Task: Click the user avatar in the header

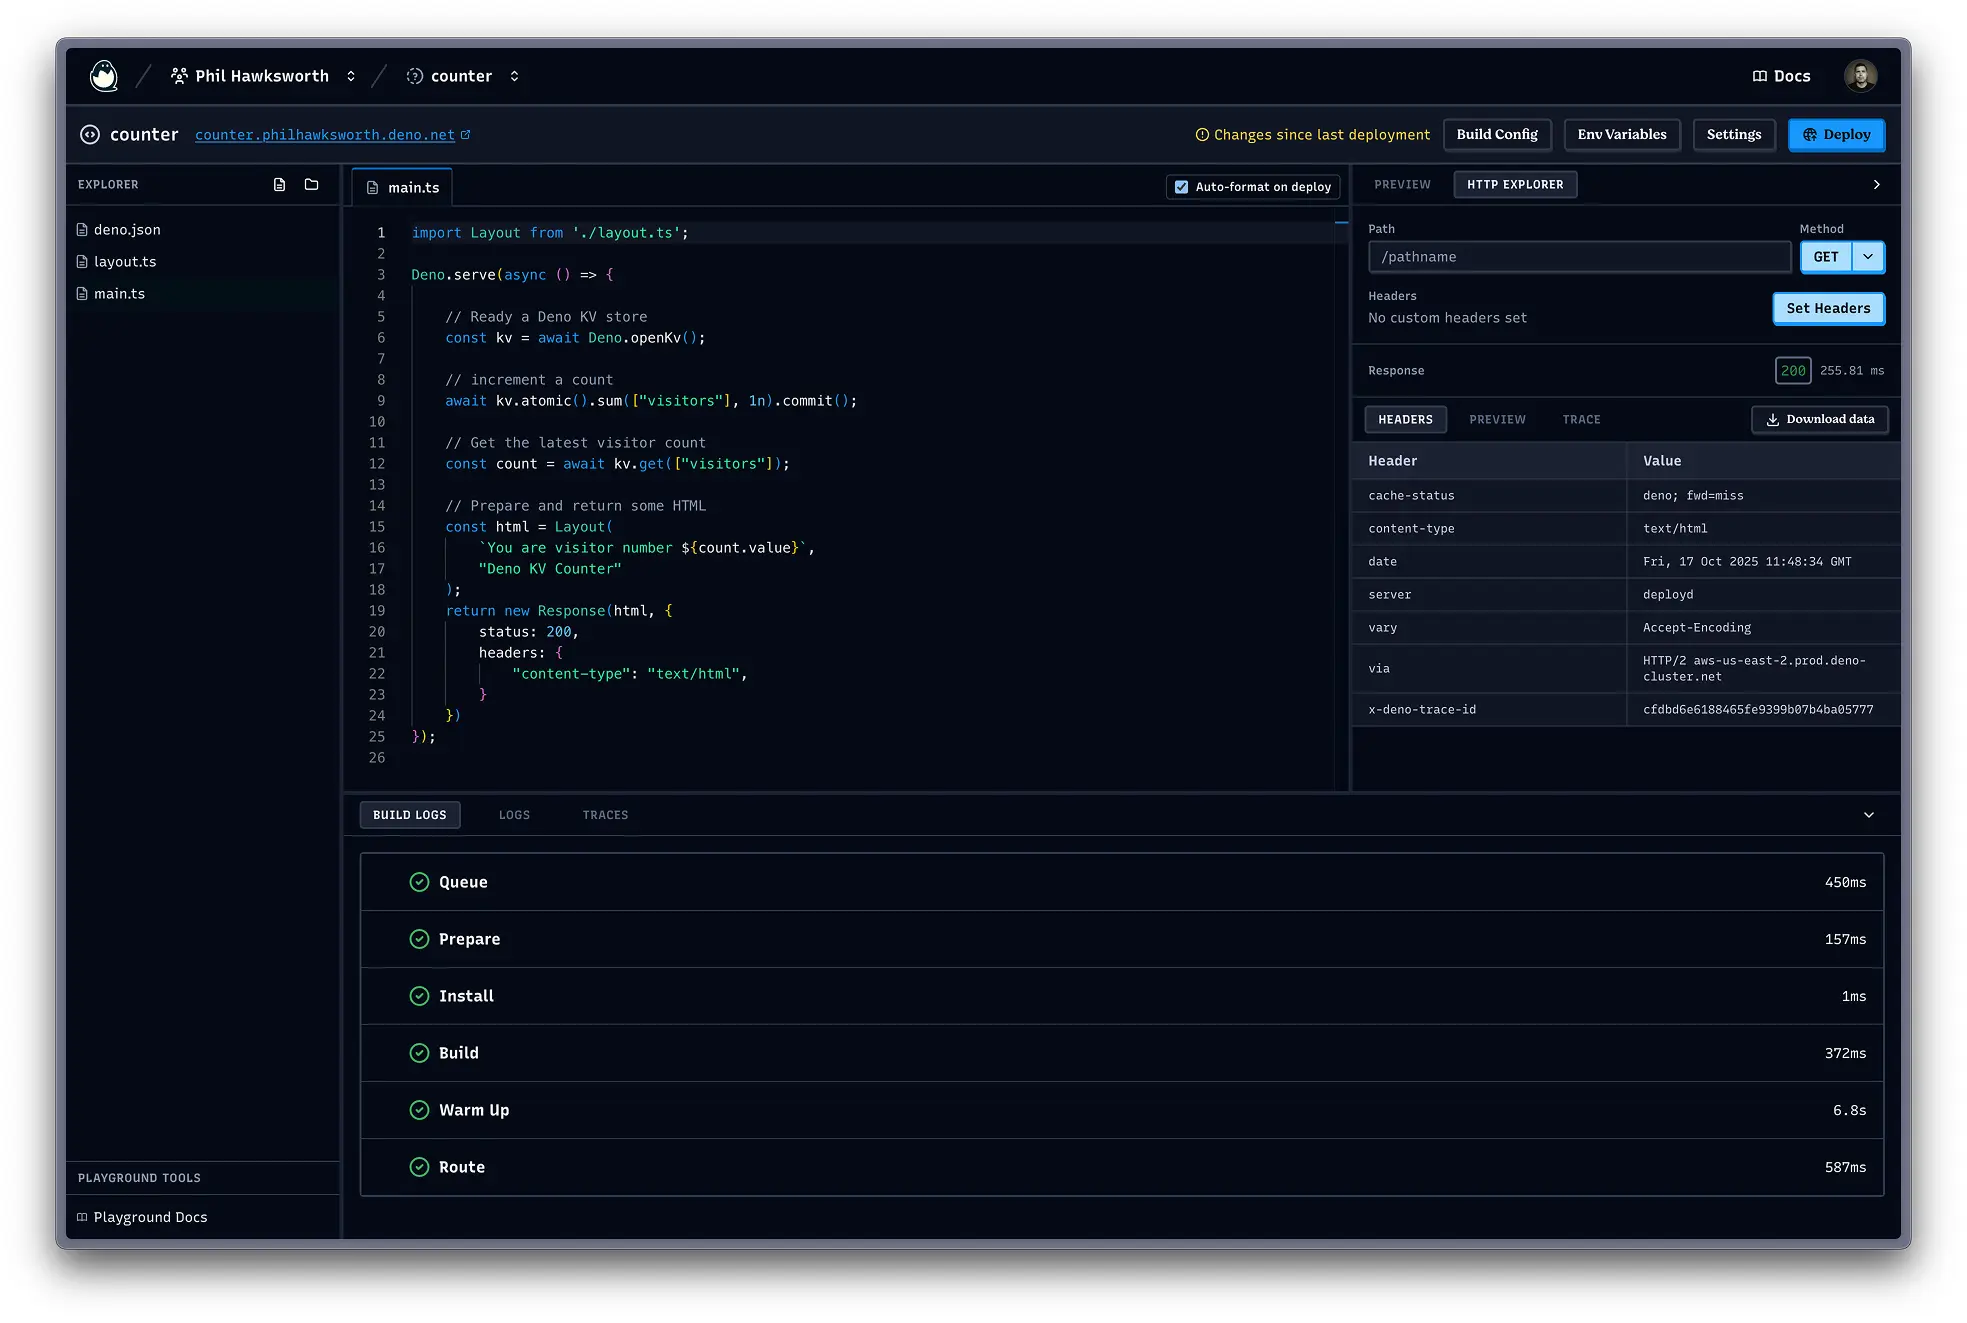Action: (1860, 76)
